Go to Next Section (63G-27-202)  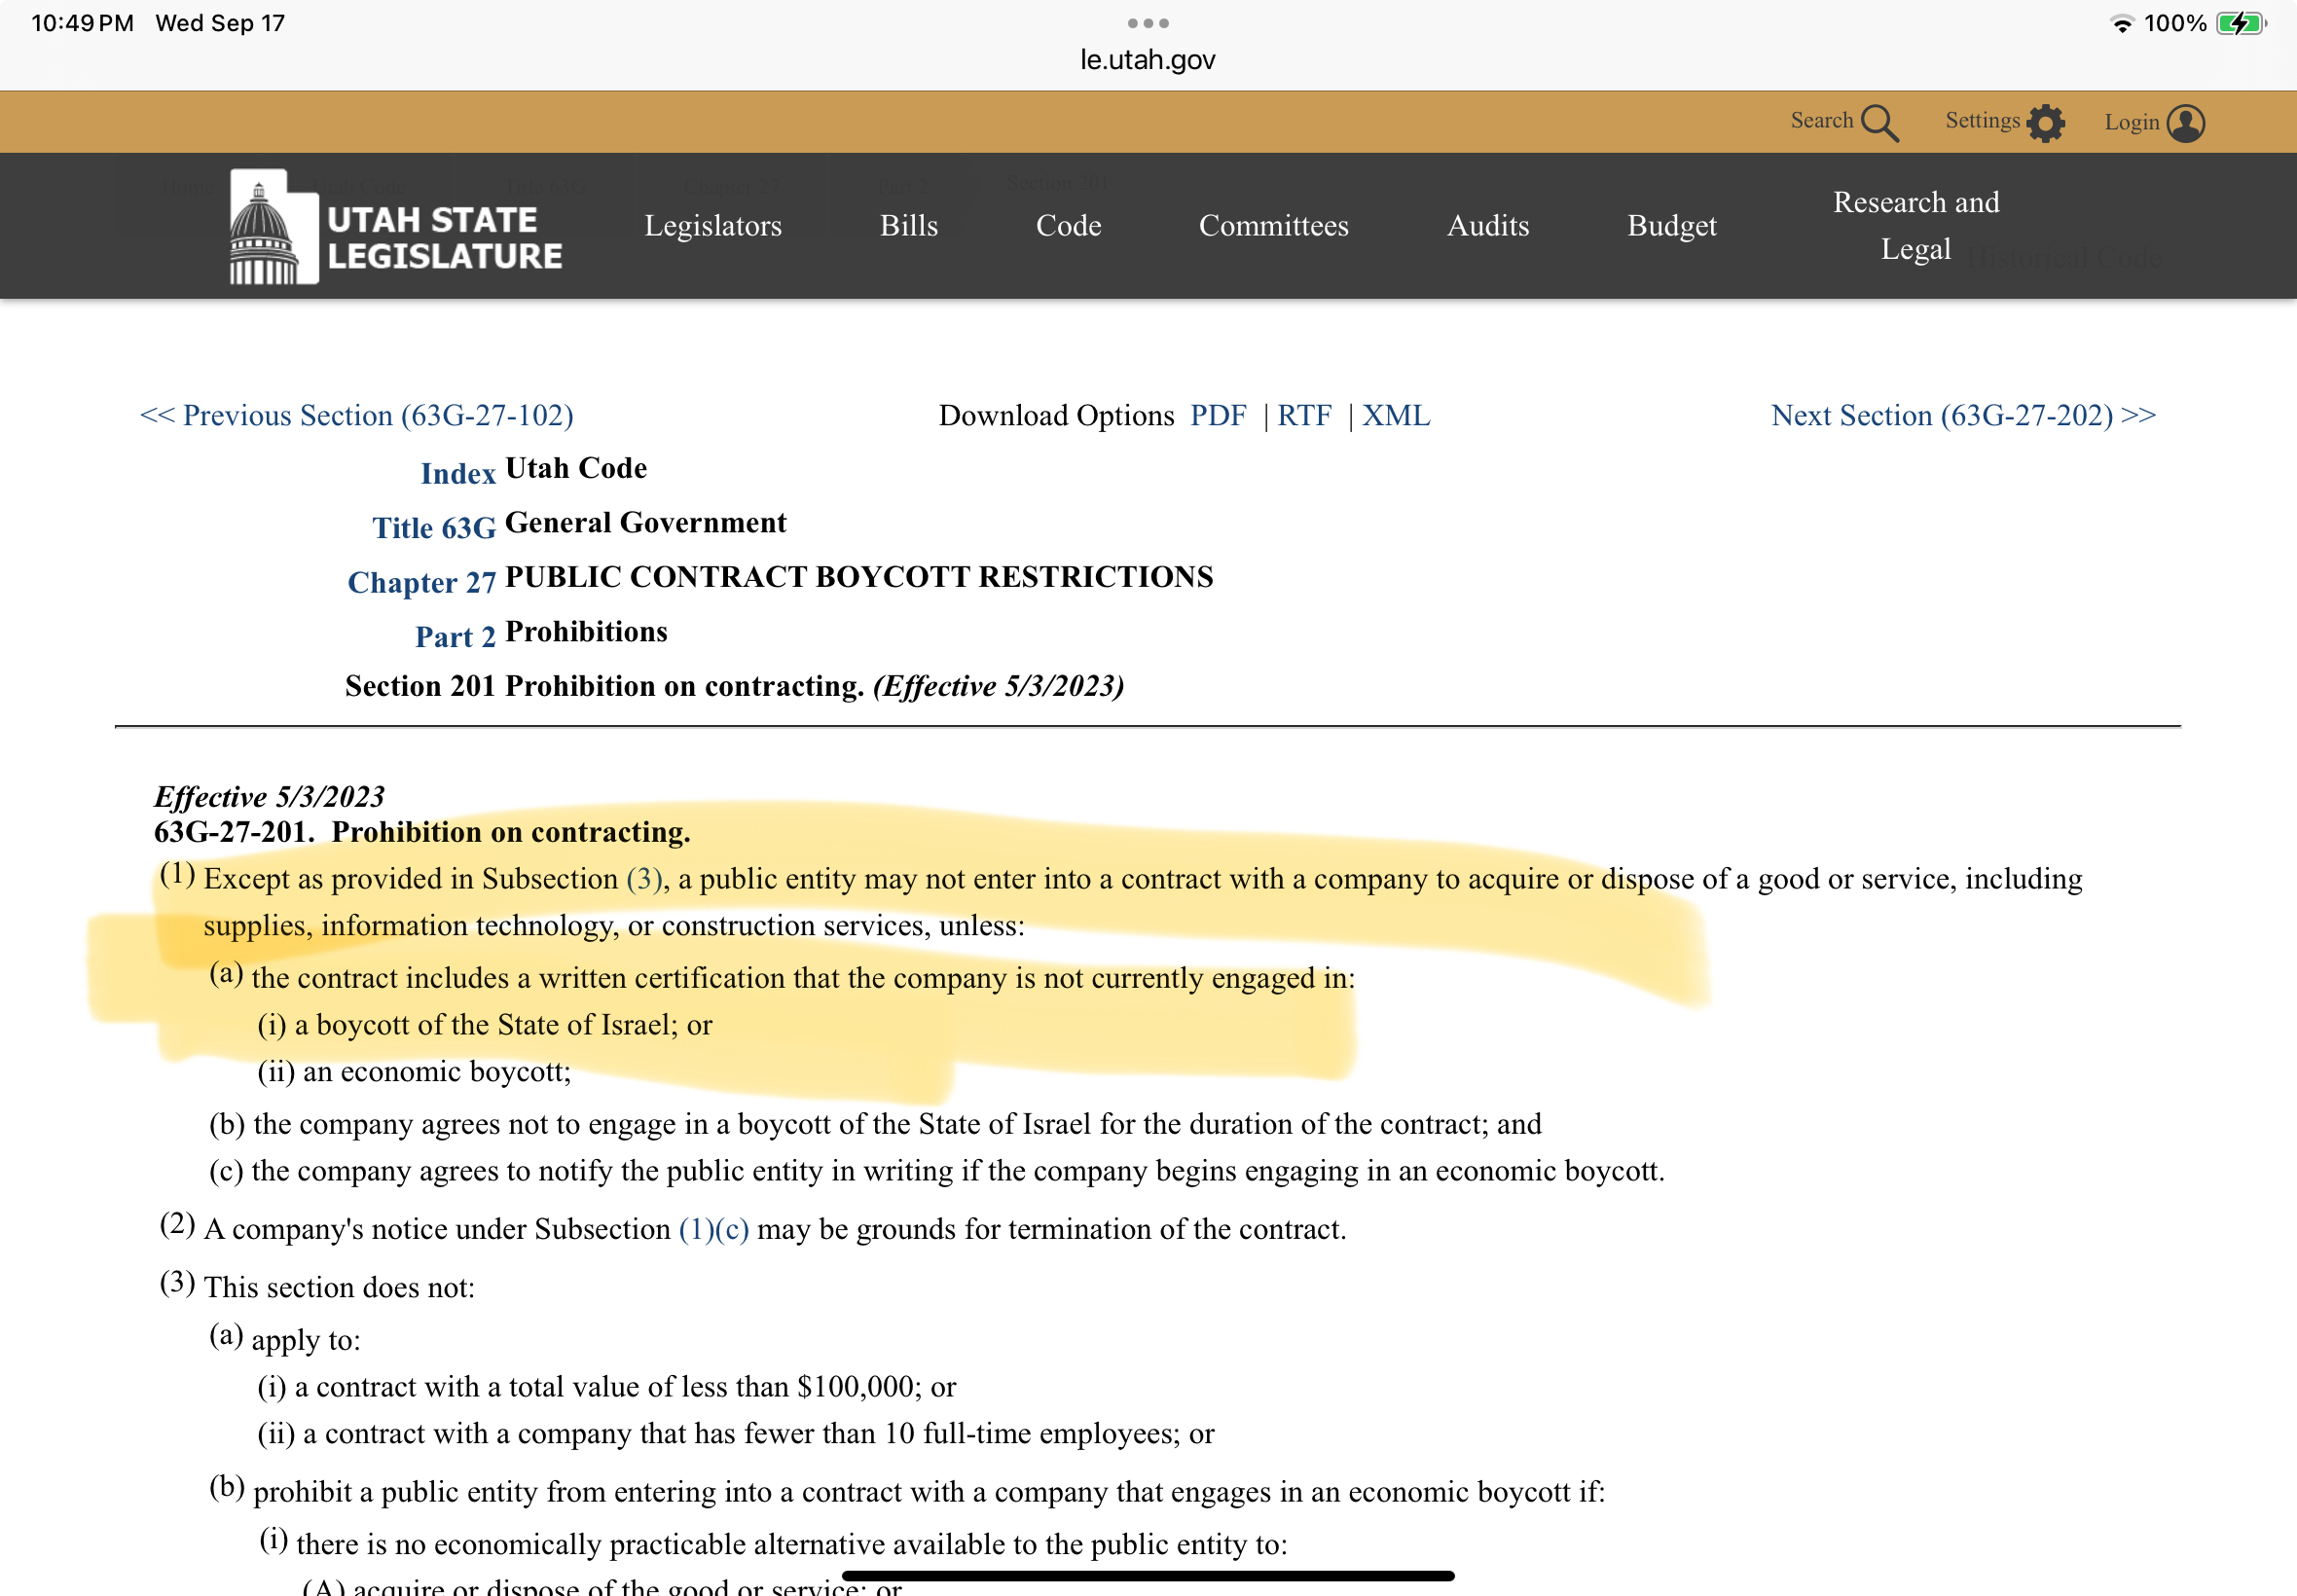click(1963, 415)
